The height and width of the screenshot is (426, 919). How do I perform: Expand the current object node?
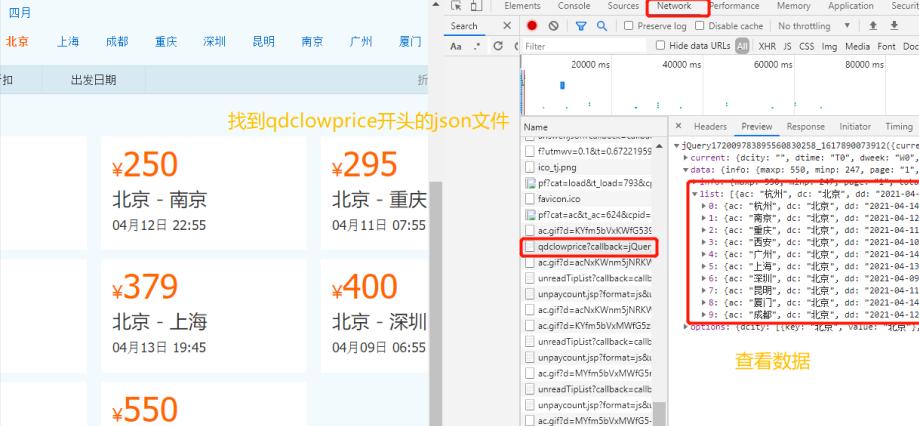(686, 158)
